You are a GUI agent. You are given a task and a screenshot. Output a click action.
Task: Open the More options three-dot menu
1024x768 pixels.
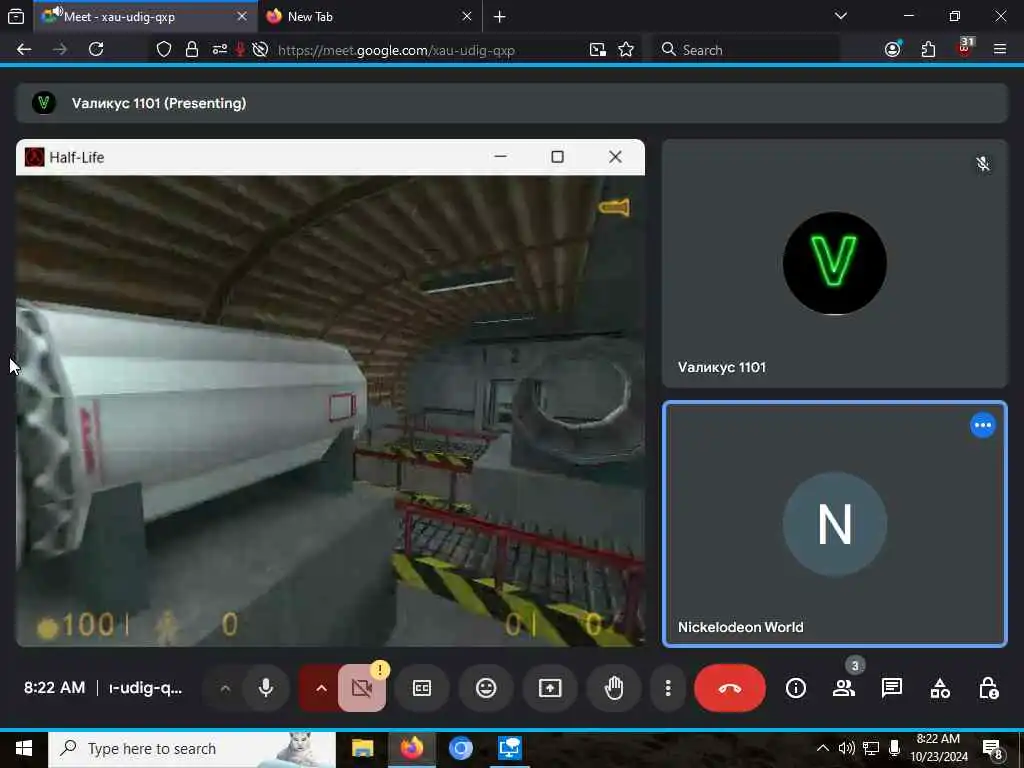coord(667,688)
